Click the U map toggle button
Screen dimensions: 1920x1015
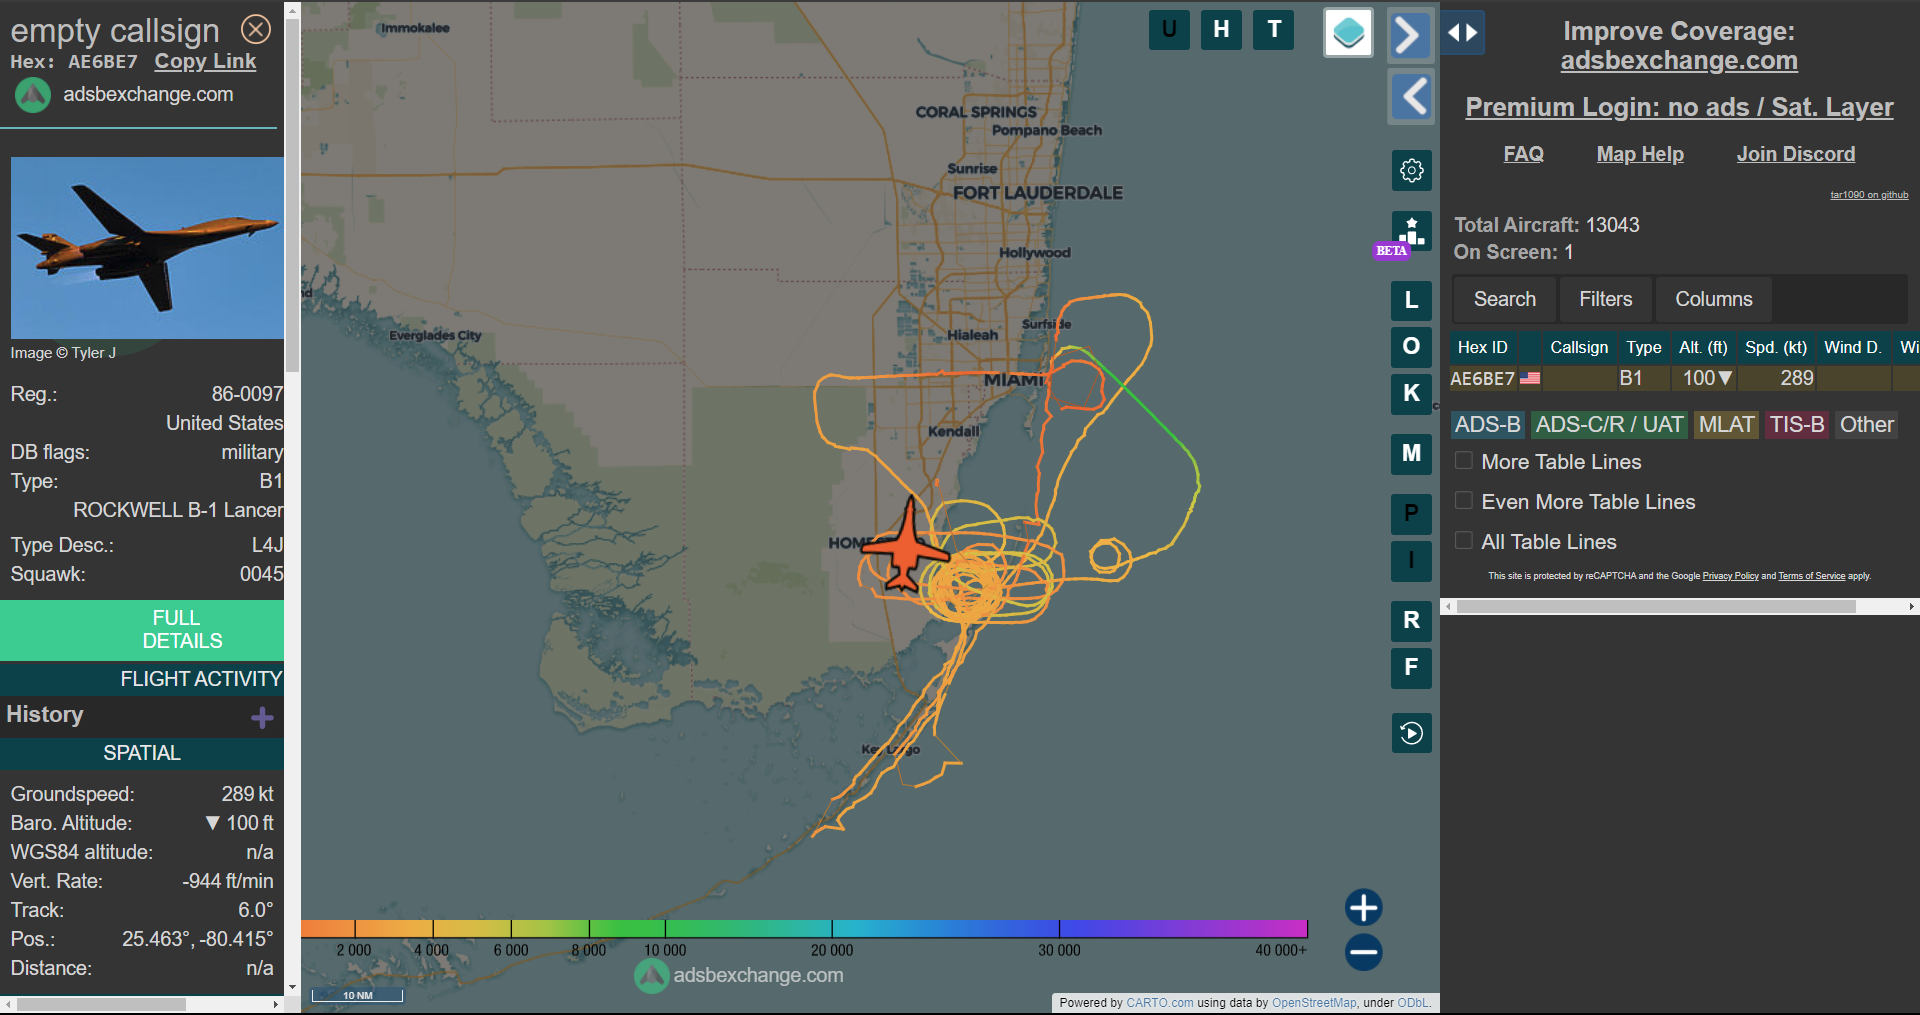coord(1169,30)
